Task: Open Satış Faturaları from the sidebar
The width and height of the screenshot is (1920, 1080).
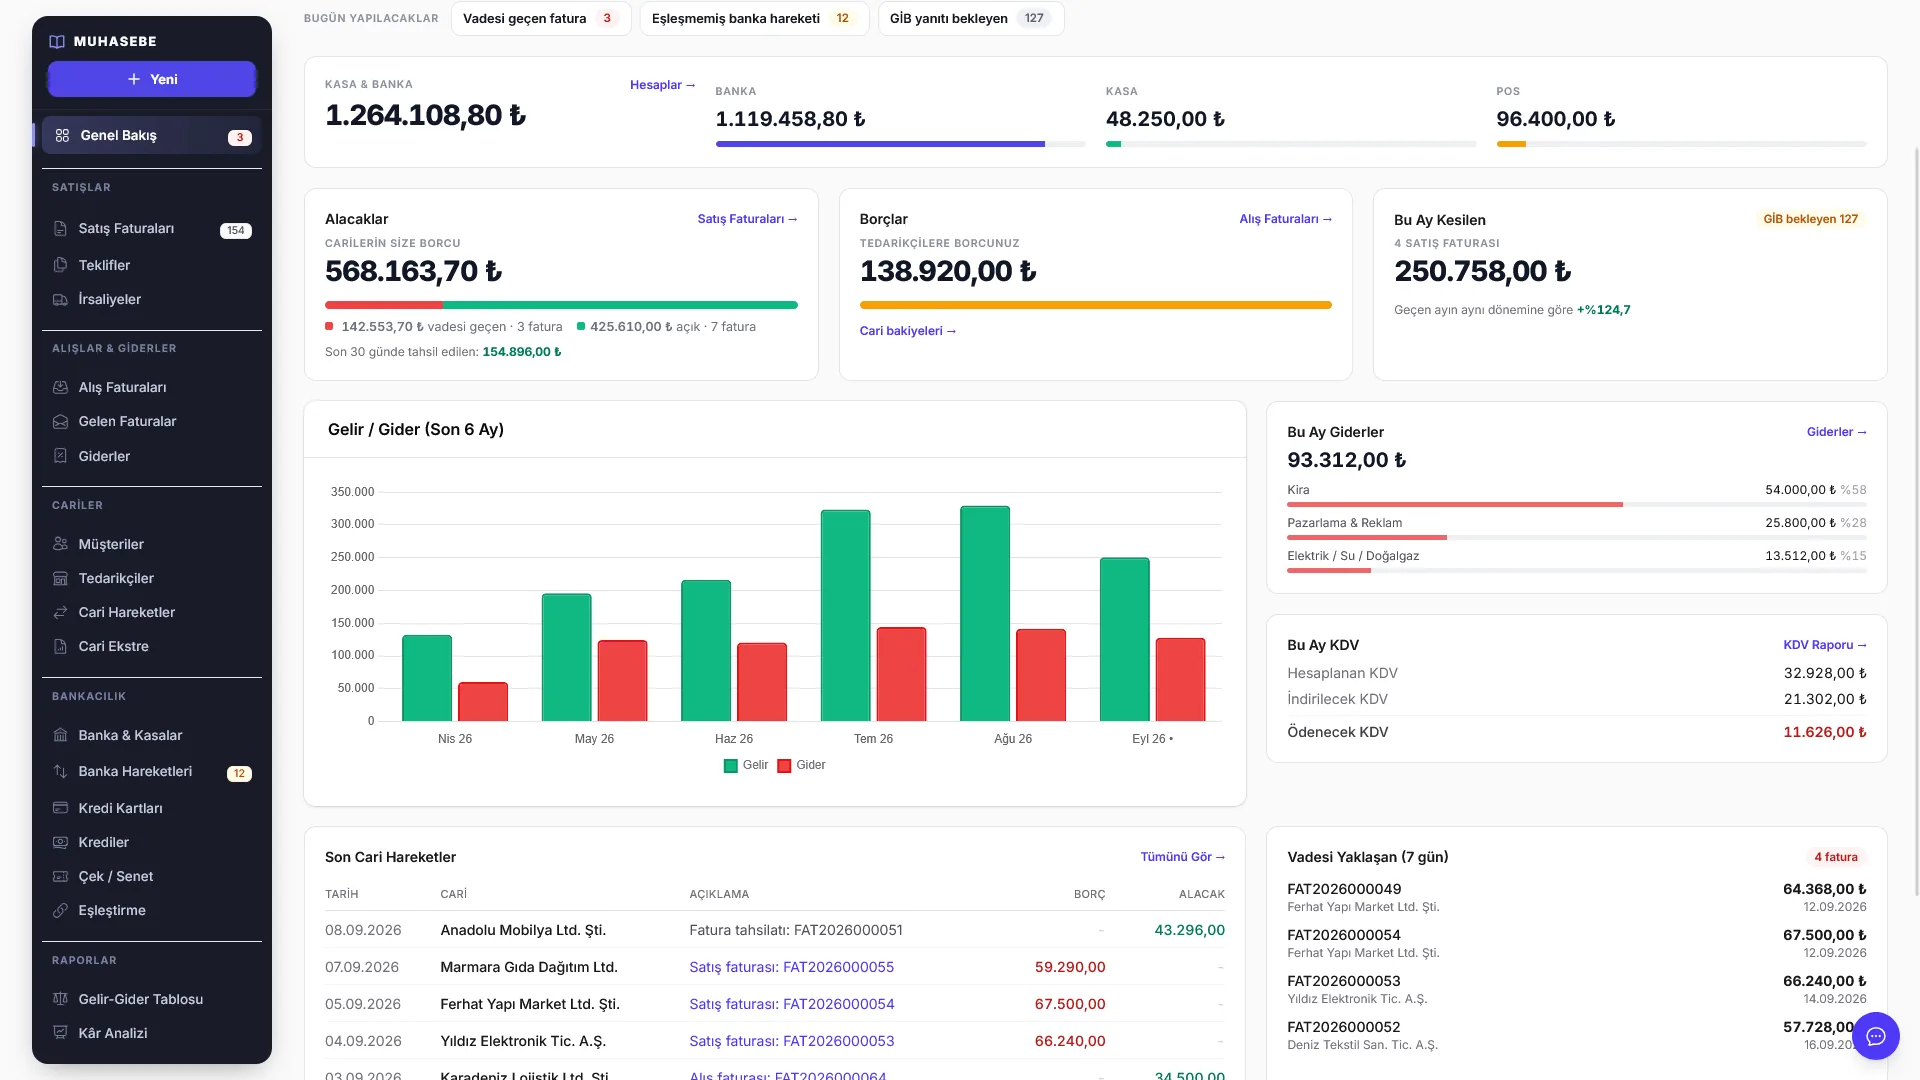Action: (152, 229)
